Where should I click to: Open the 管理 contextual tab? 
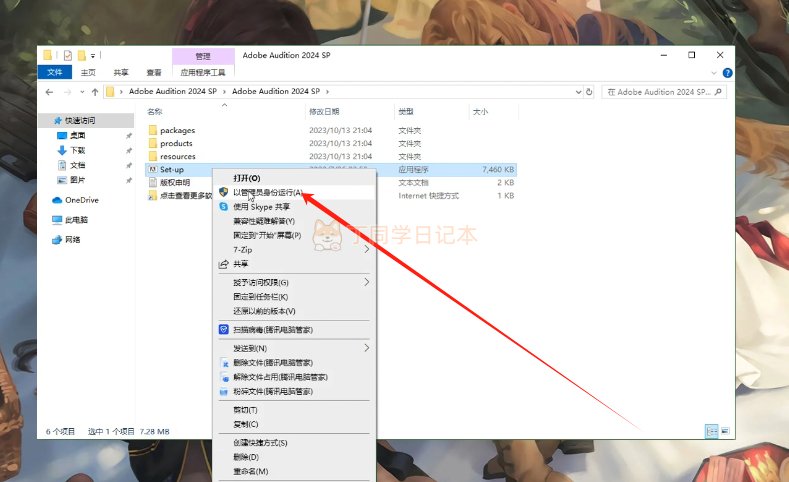coord(203,56)
